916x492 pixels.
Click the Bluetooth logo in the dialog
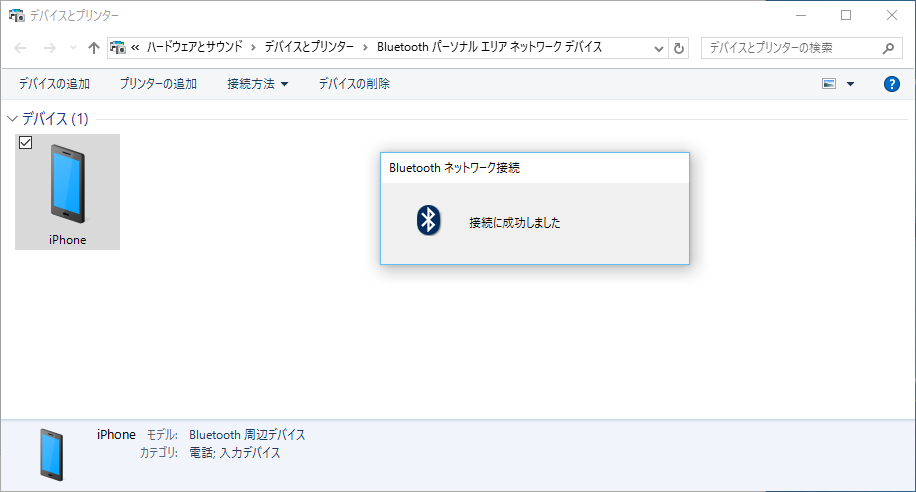[428, 220]
